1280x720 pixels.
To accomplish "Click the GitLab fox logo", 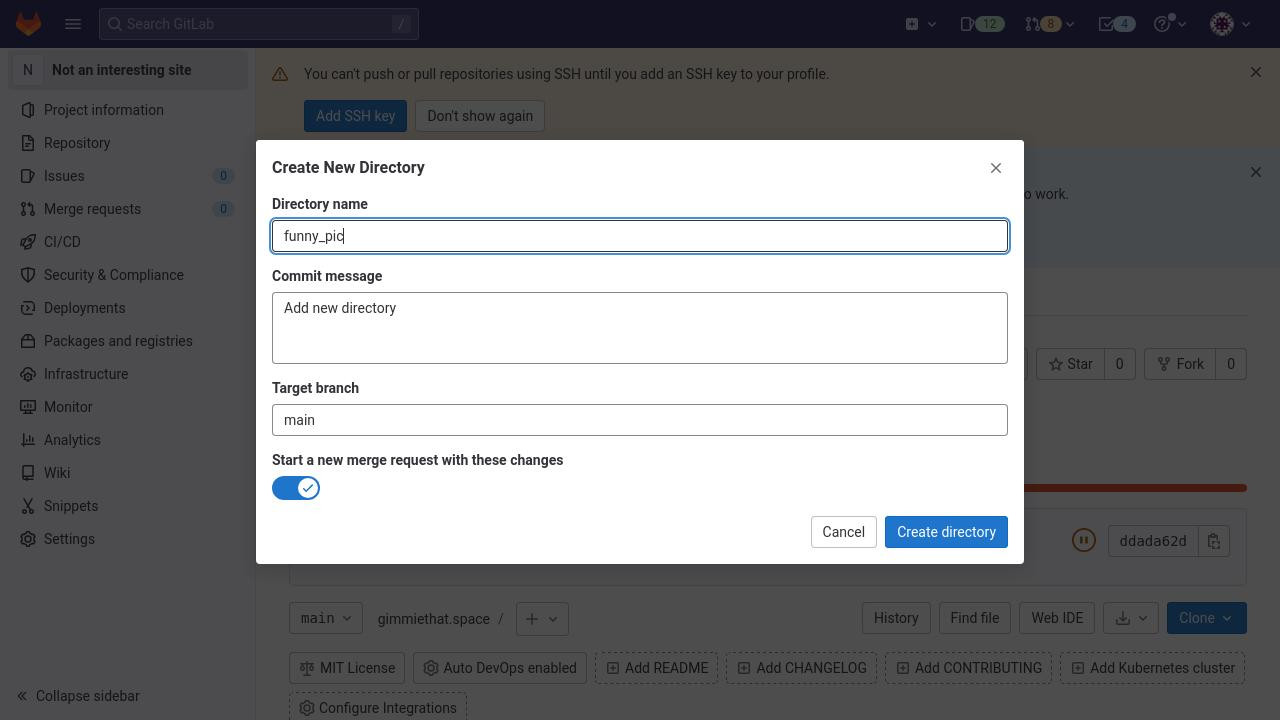I will pyautogui.click(x=28, y=24).
